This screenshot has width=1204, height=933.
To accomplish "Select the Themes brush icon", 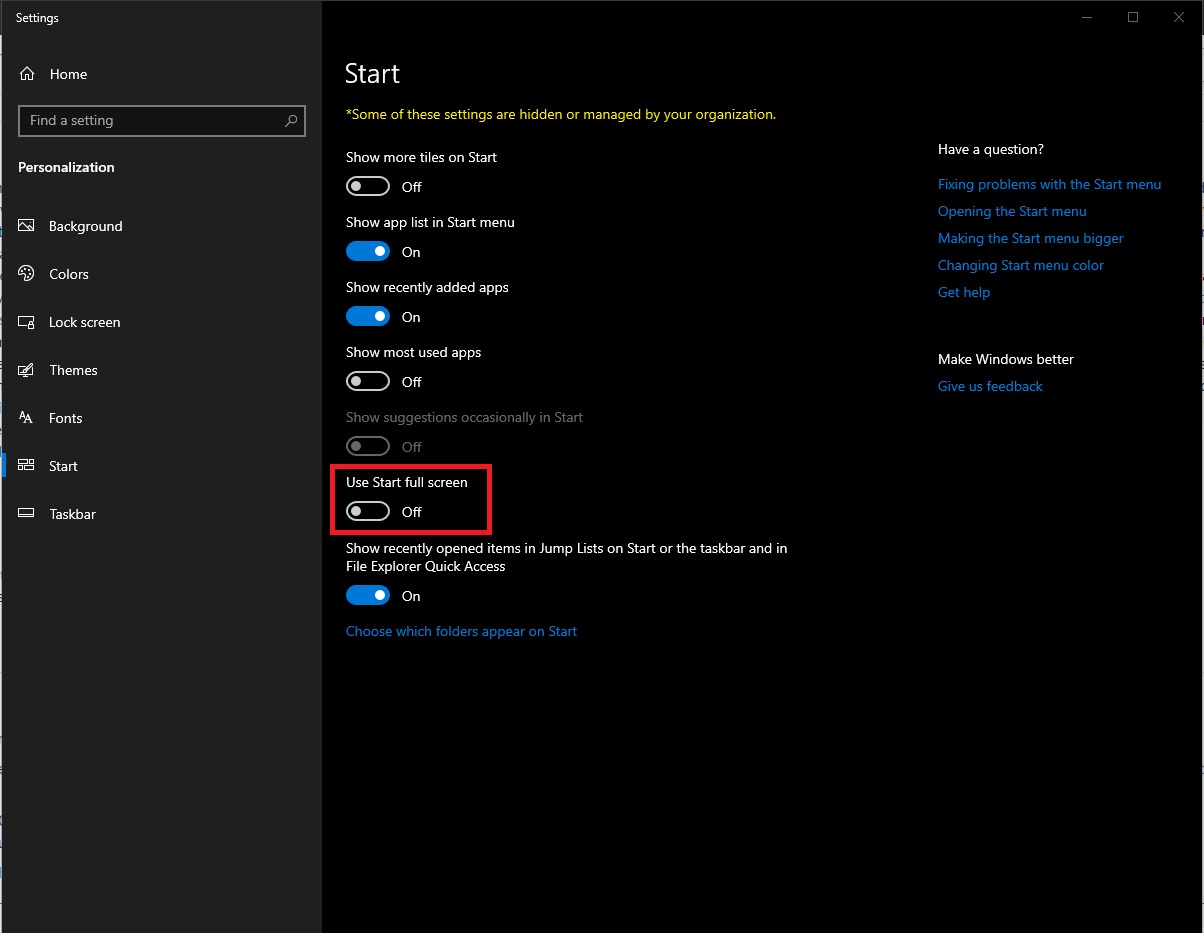I will click(x=27, y=370).
